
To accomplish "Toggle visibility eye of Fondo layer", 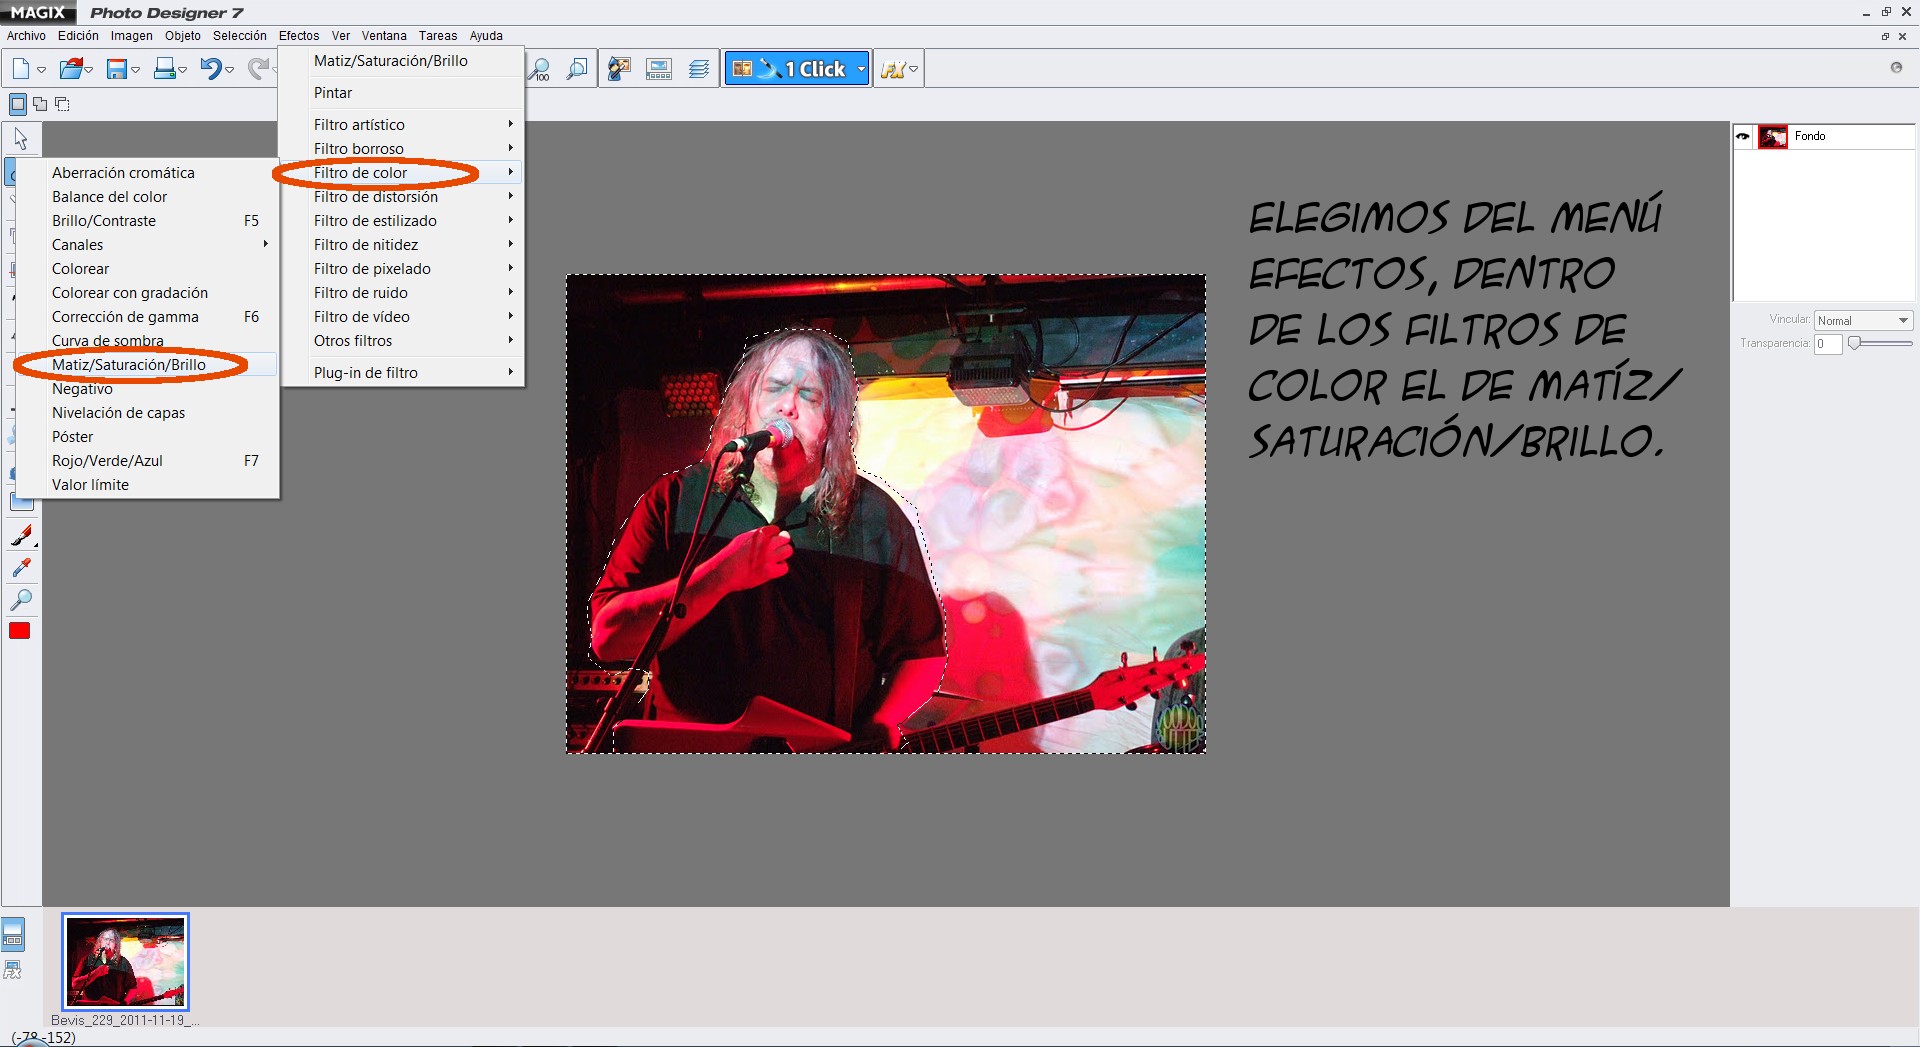I will (x=1743, y=136).
